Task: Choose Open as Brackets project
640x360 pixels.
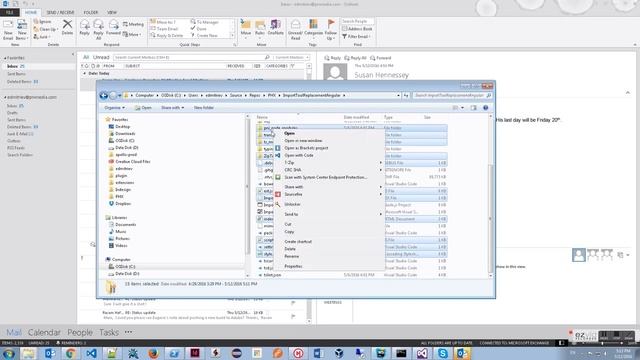Action: point(306,148)
